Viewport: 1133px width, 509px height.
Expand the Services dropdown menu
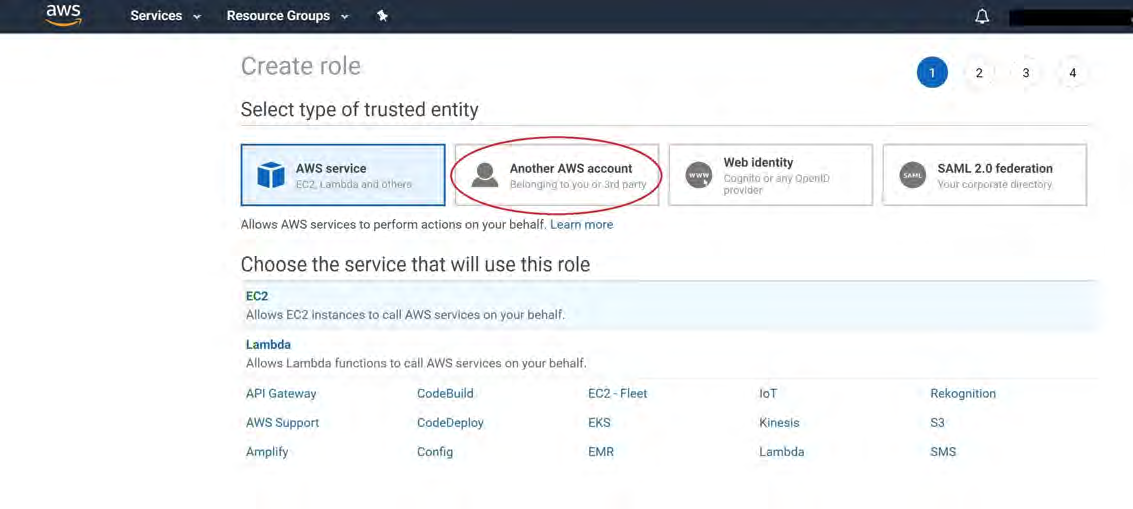165,16
